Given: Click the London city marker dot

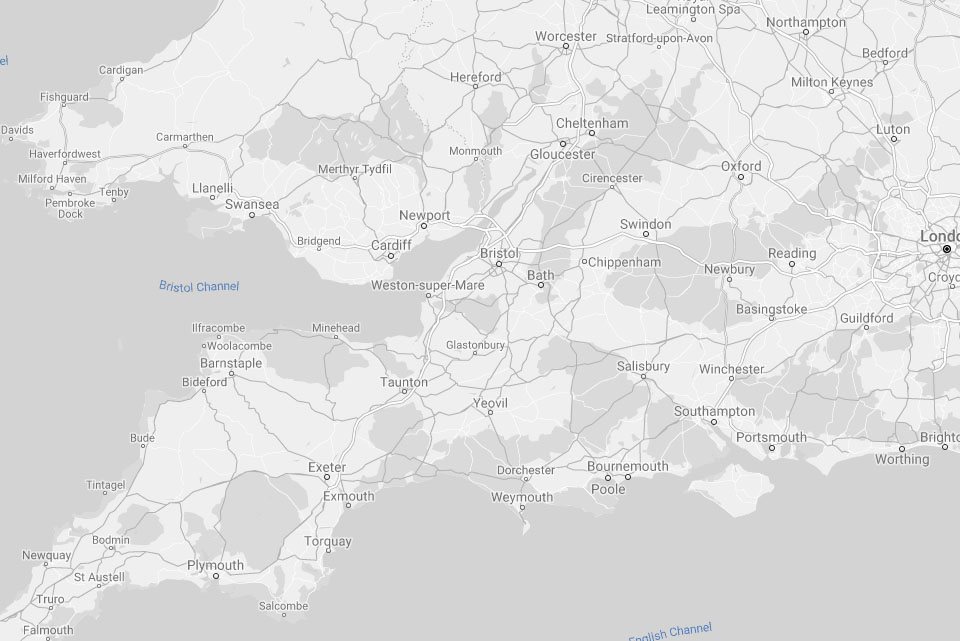Looking at the screenshot, I should point(946,249).
